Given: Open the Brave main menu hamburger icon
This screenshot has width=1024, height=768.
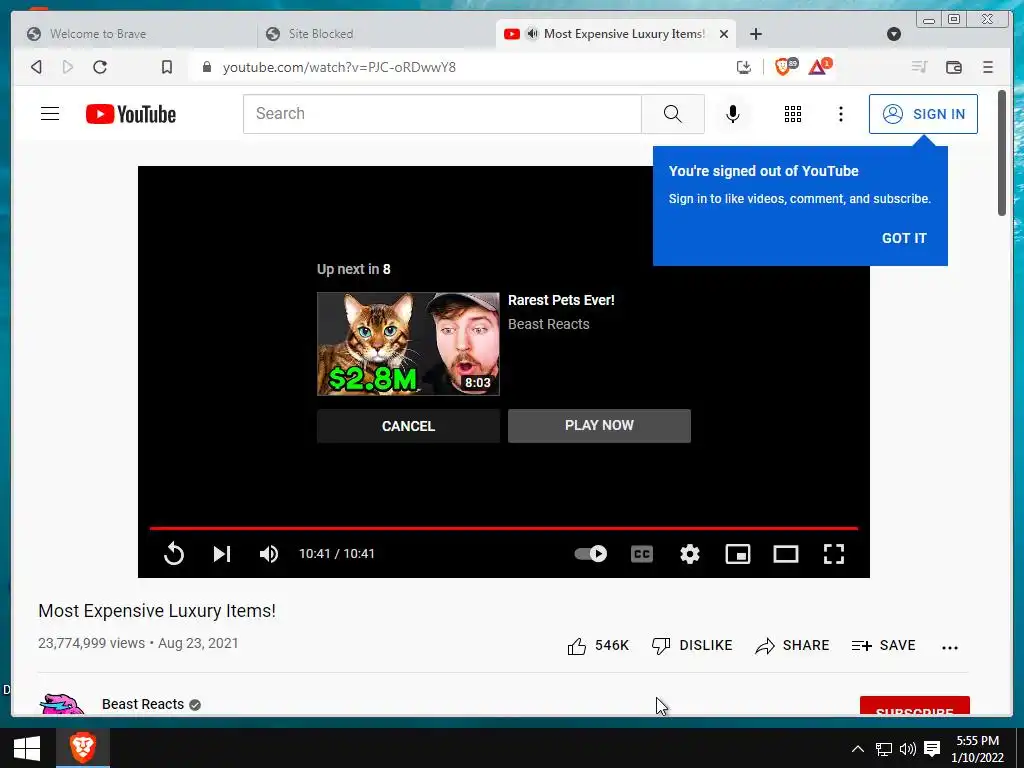Looking at the screenshot, I should coord(988,67).
